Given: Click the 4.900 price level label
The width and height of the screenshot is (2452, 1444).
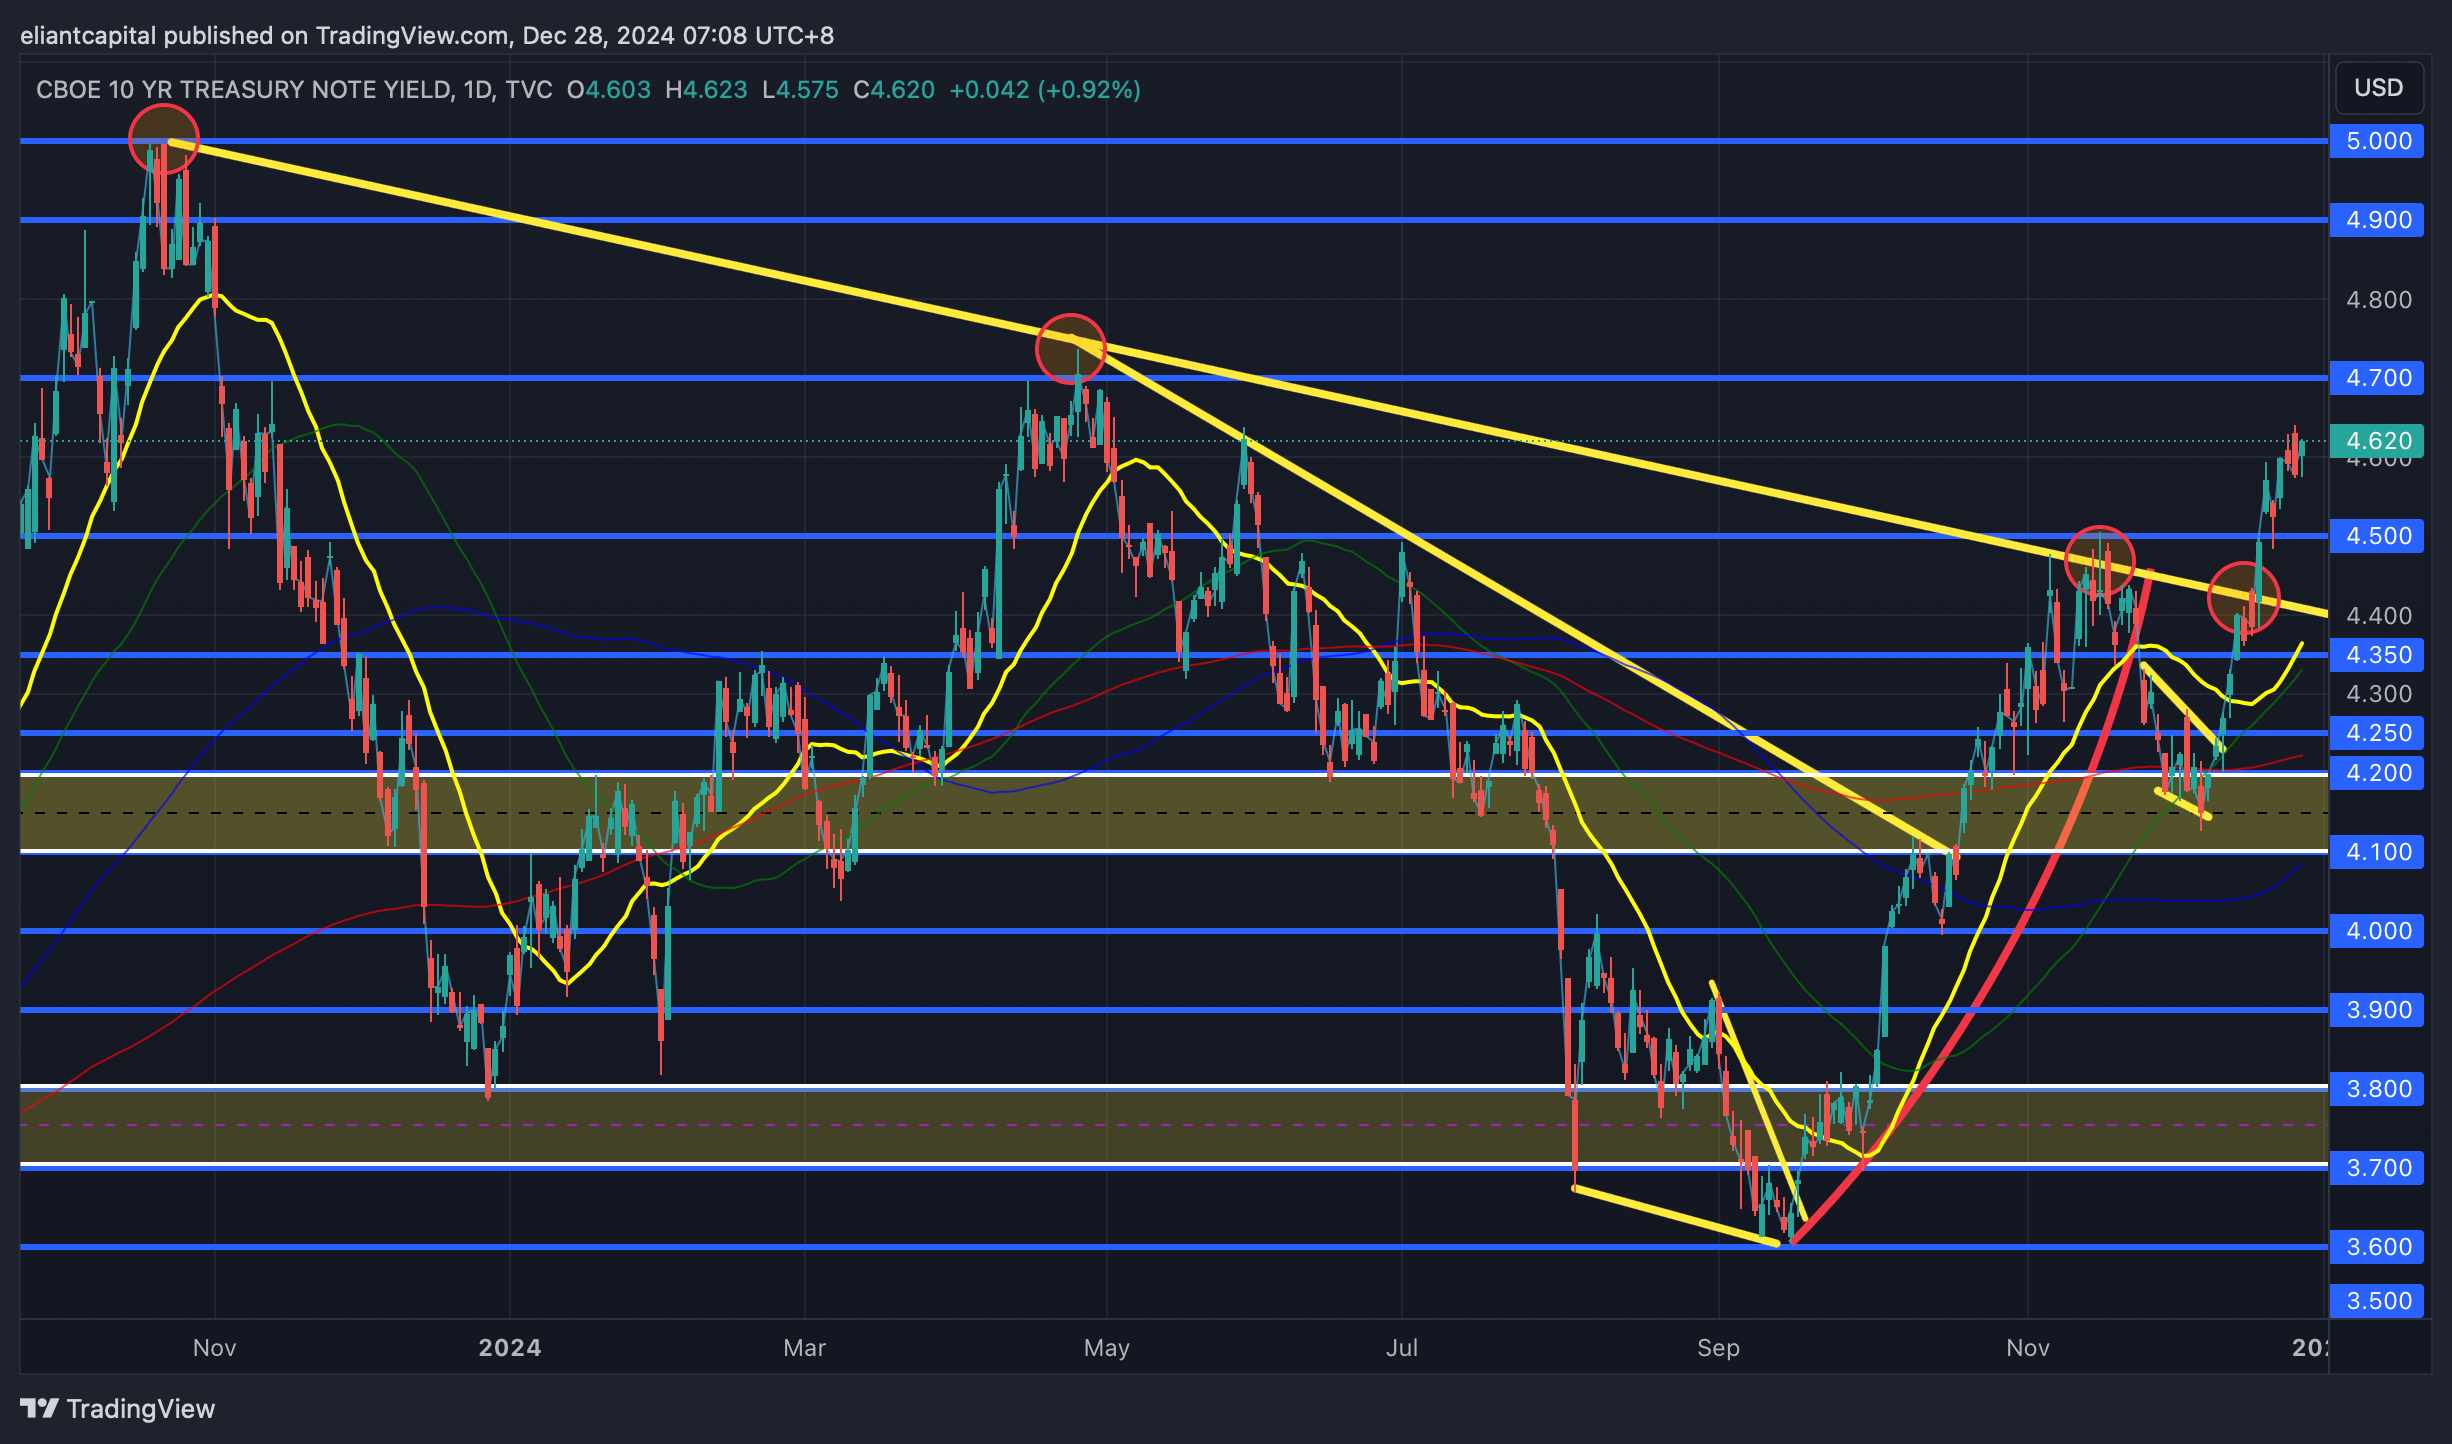Looking at the screenshot, I should [x=2377, y=220].
